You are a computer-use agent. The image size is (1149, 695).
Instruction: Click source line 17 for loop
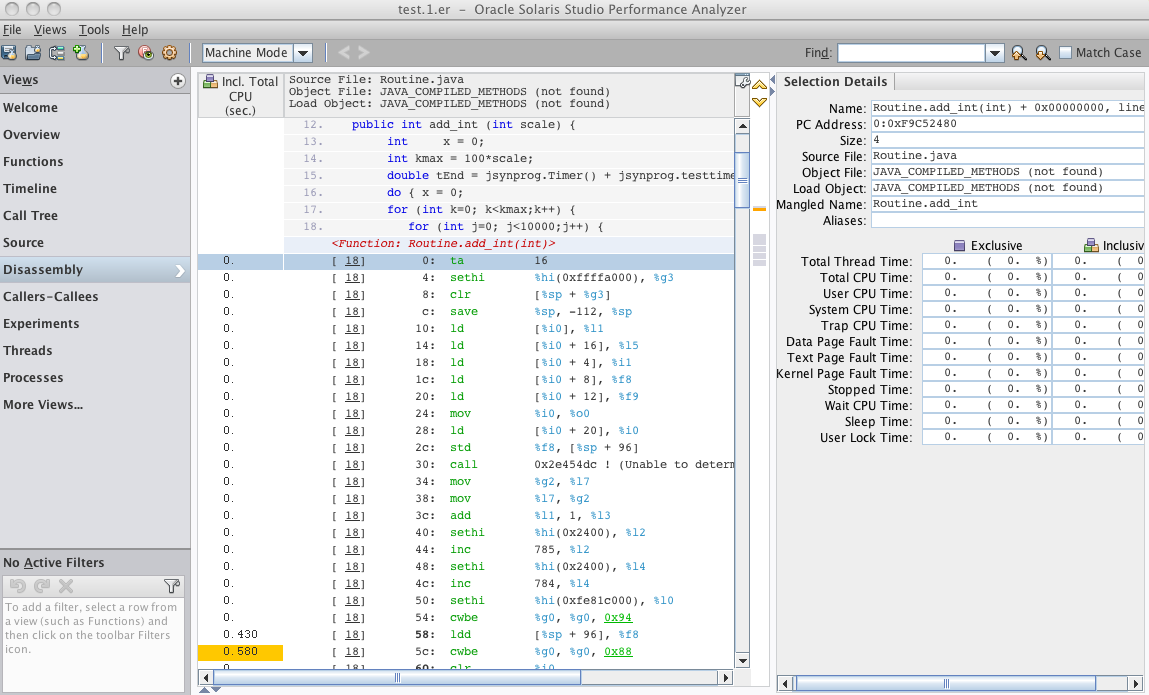(509, 210)
